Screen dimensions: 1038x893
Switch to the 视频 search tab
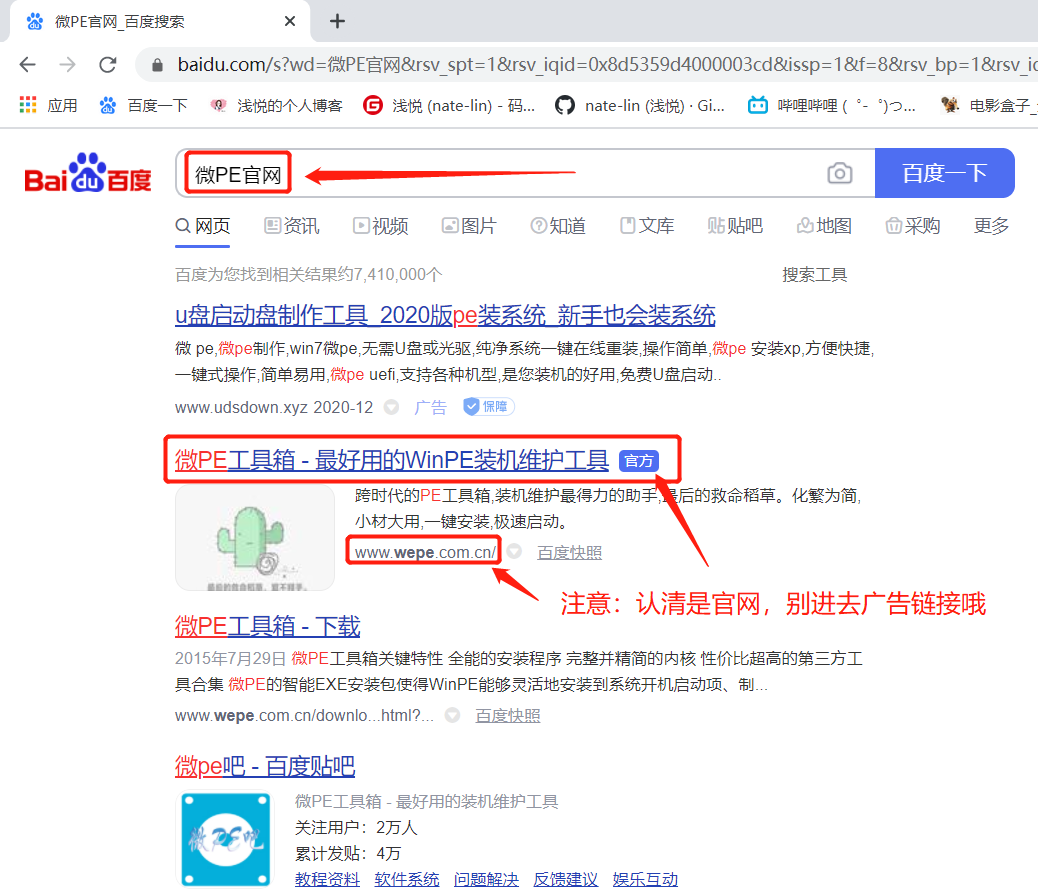380,226
